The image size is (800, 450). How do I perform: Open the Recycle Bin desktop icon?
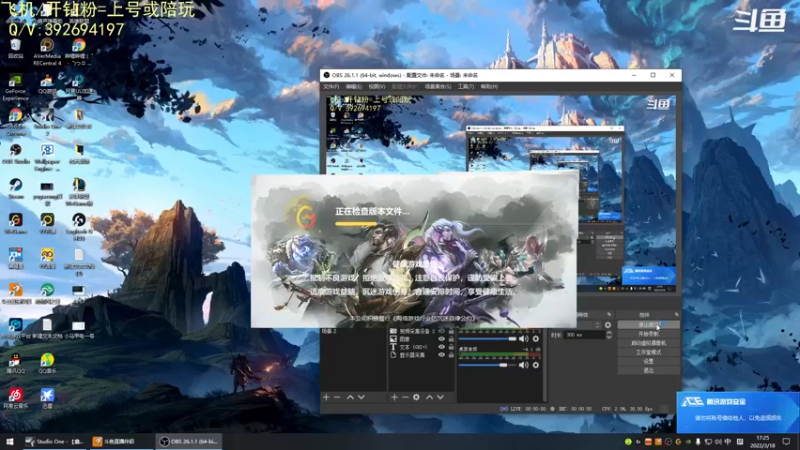click(15, 48)
